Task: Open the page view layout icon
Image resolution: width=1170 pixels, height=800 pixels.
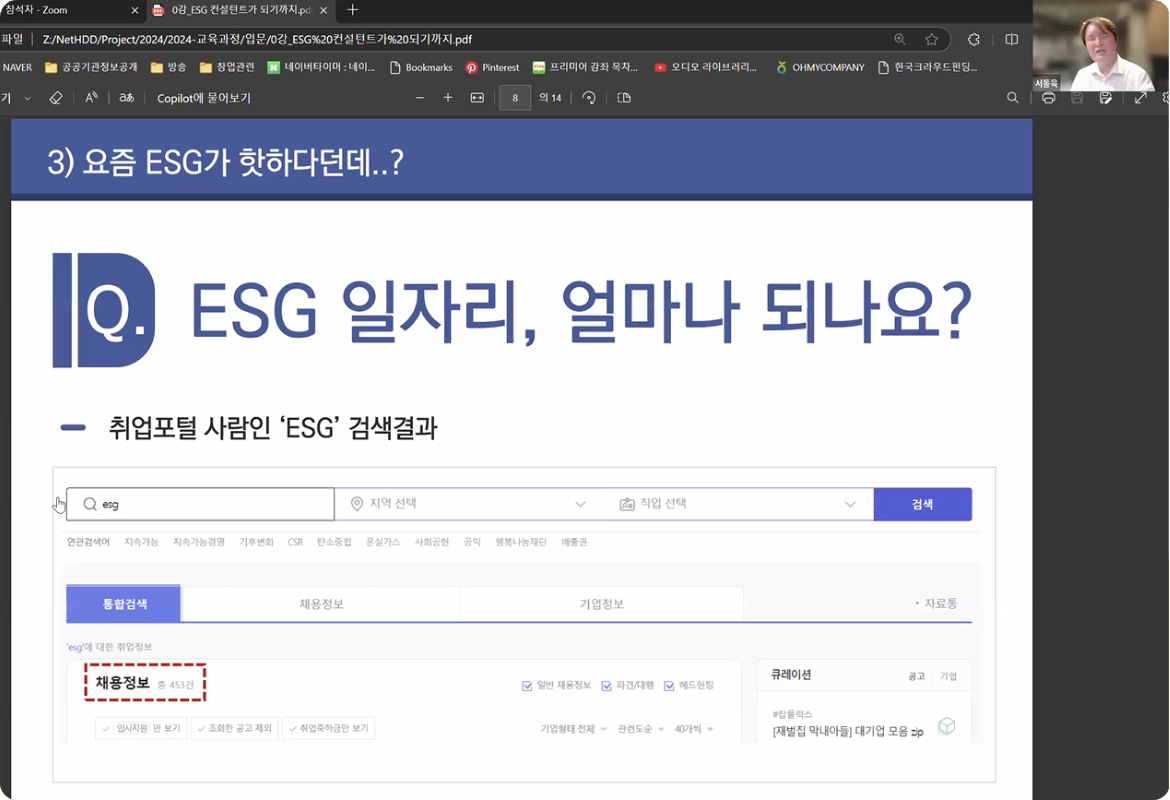Action: (625, 98)
